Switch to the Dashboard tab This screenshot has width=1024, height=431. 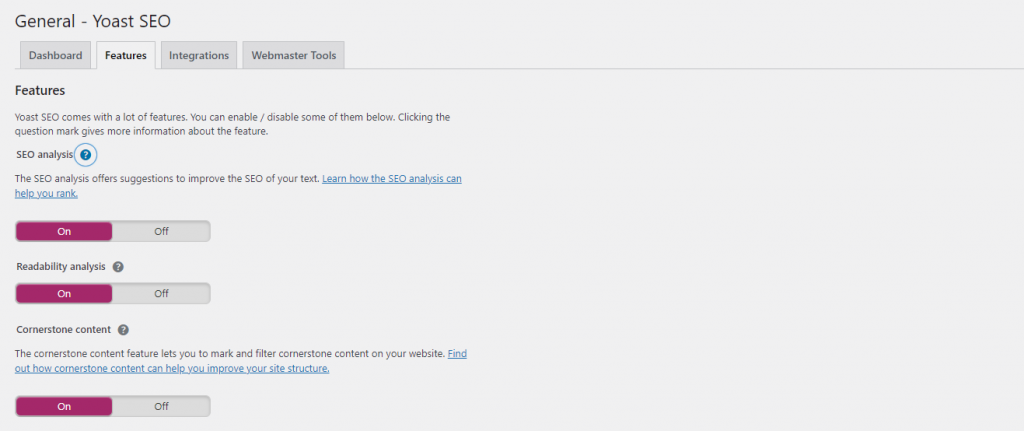click(55, 55)
